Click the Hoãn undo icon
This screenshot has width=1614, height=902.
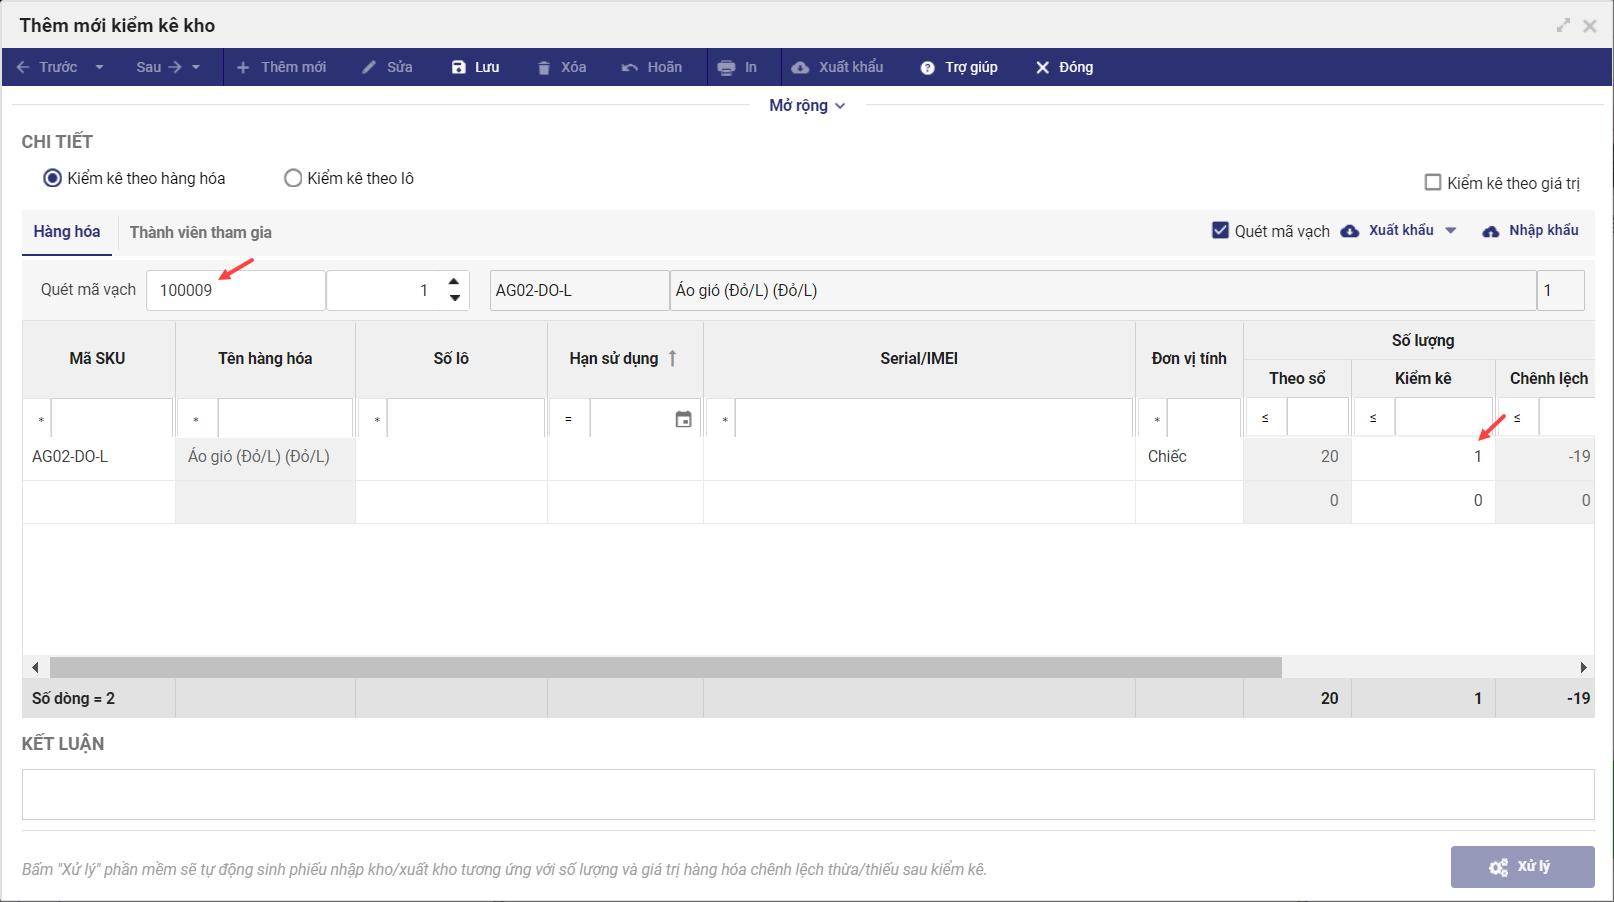(x=630, y=68)
